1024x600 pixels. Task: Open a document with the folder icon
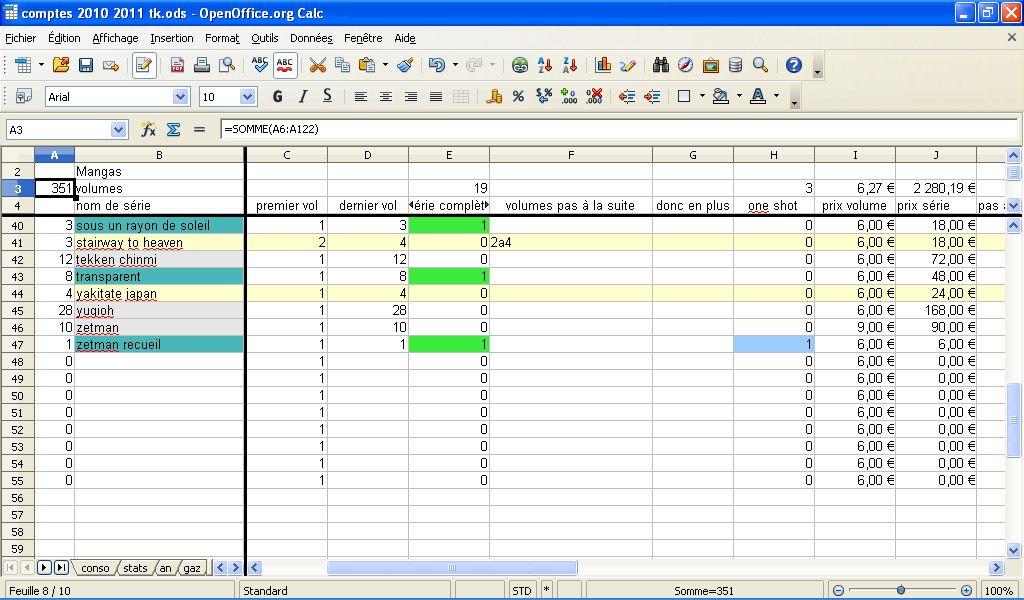click(x=61, y=65)
